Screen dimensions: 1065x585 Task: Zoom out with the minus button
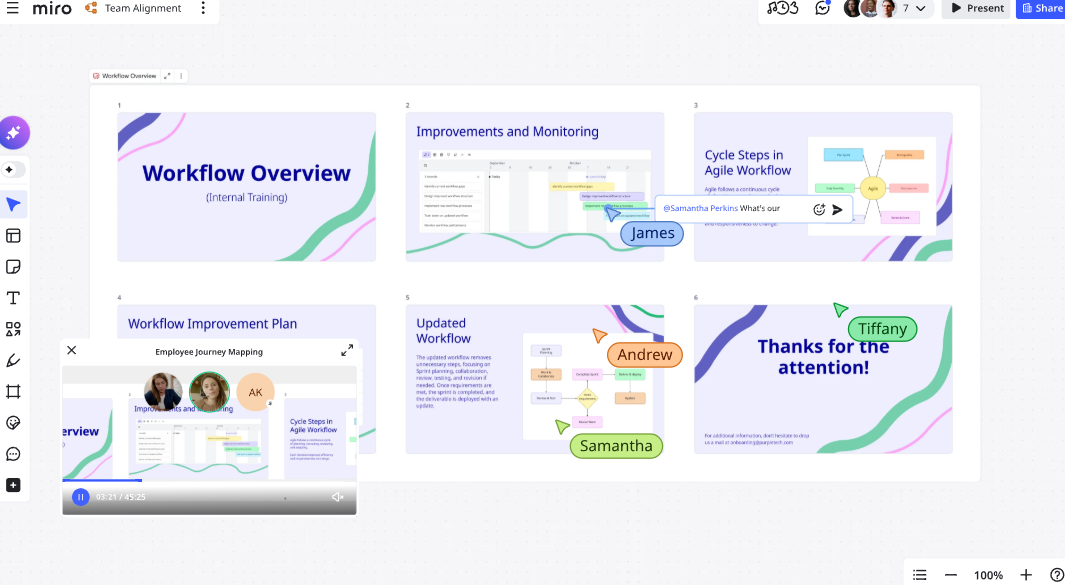951,575
